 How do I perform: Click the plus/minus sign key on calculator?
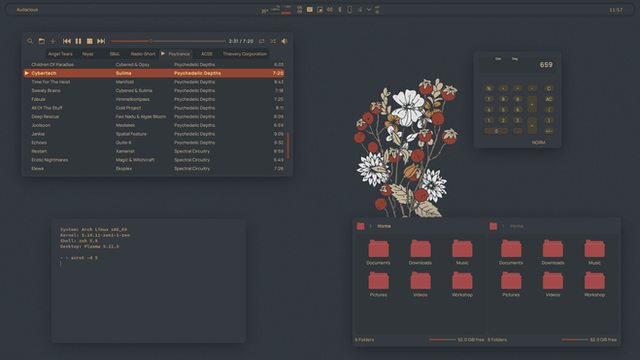[x=549, y=131]
